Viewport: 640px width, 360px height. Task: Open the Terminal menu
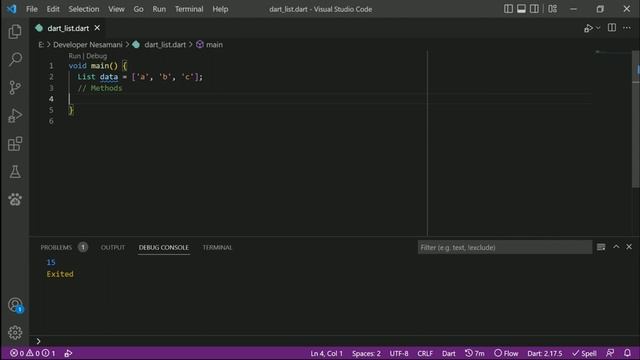click(x=189, y=9)
